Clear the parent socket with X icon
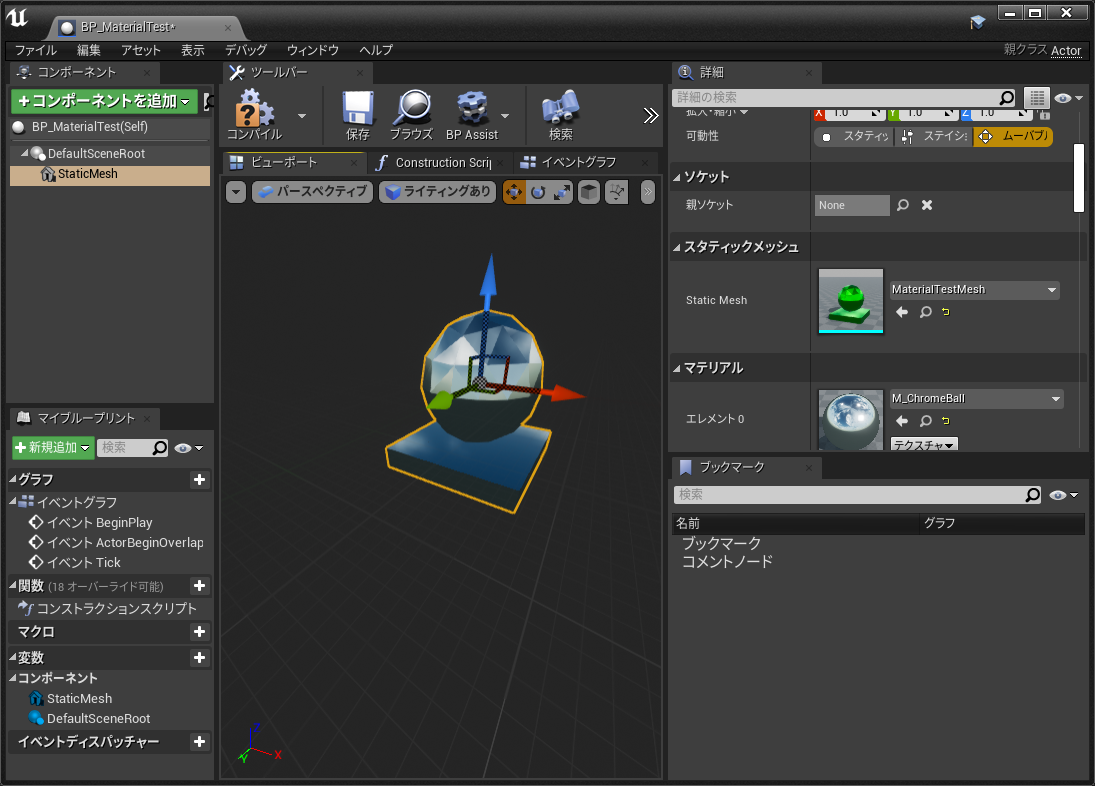The image size is (1095, 786). 927,205
